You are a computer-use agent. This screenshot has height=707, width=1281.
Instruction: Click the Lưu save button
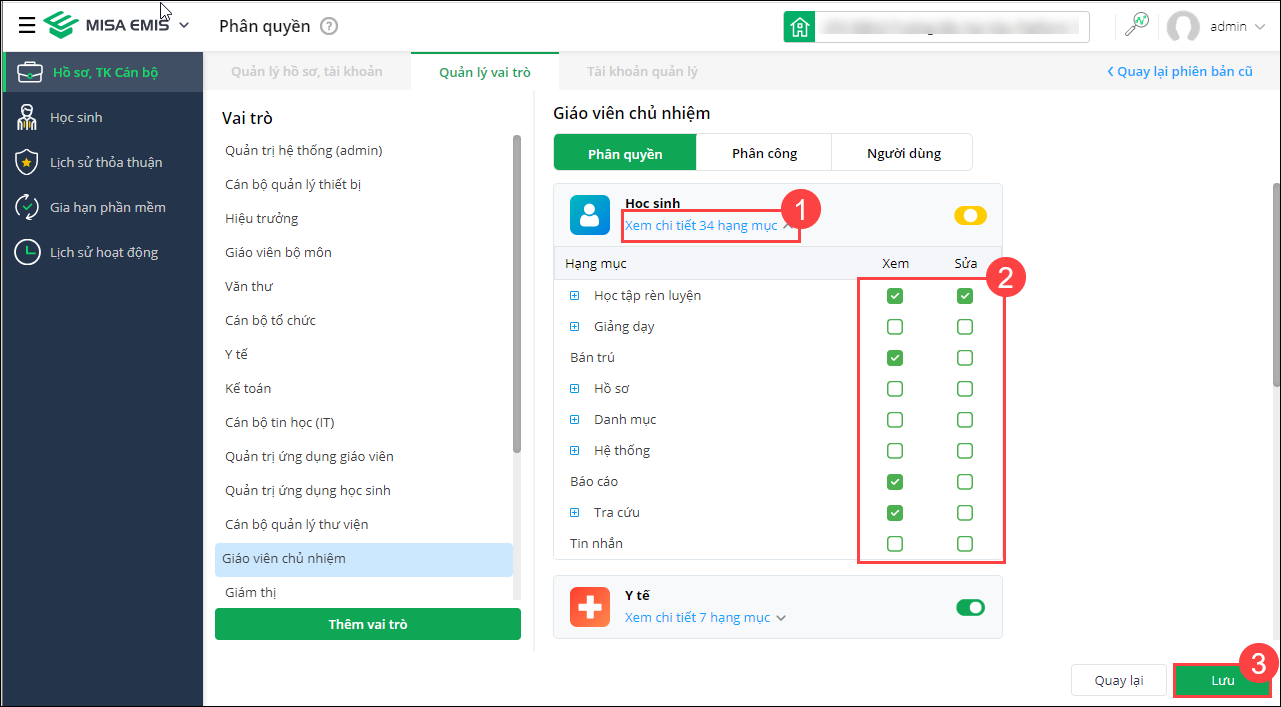(1223, 680)
